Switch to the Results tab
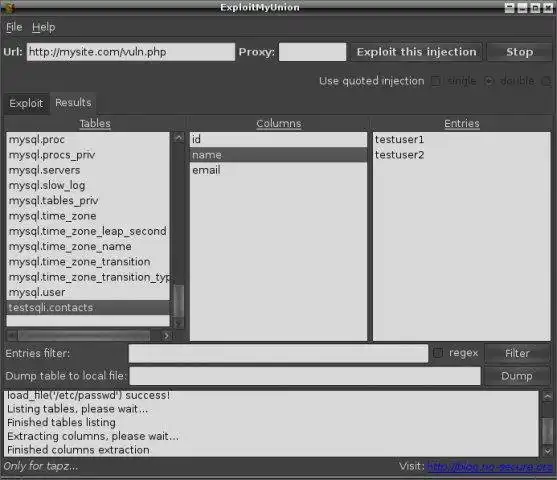This screenshot has height=480, width=557. pyautogui.click(x=73, y=103)
